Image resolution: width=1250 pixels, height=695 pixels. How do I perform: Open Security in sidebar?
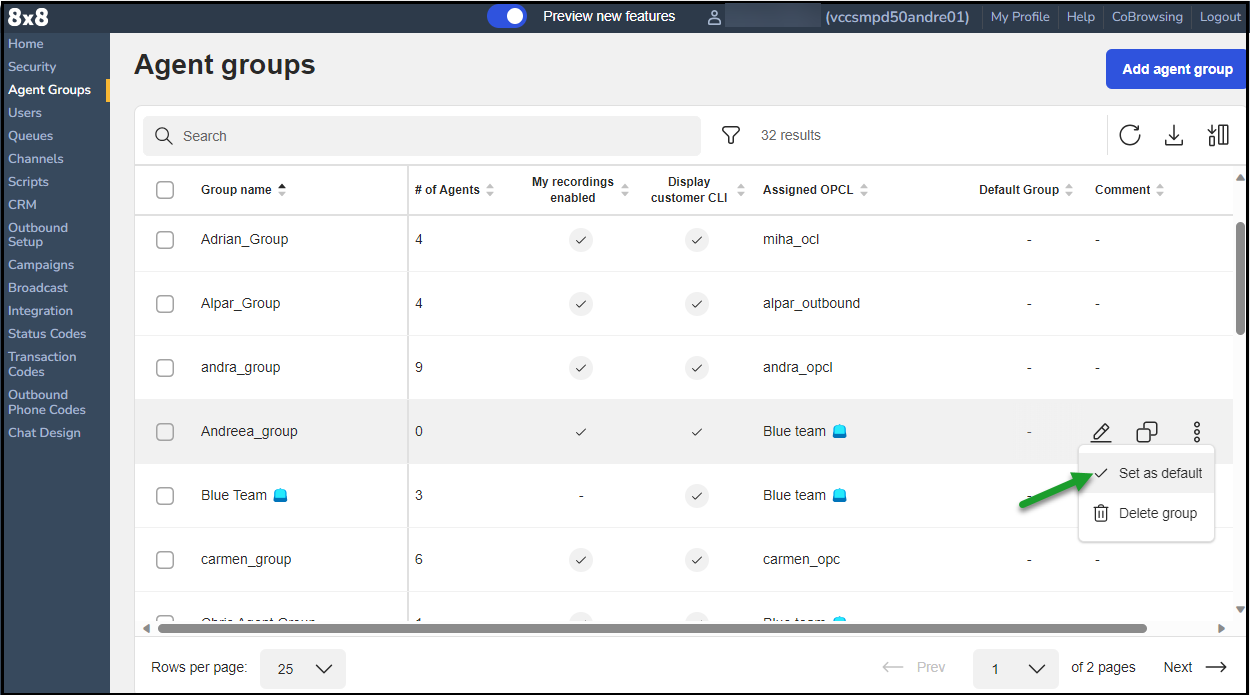pyautogui.click(x=32, y=67)
